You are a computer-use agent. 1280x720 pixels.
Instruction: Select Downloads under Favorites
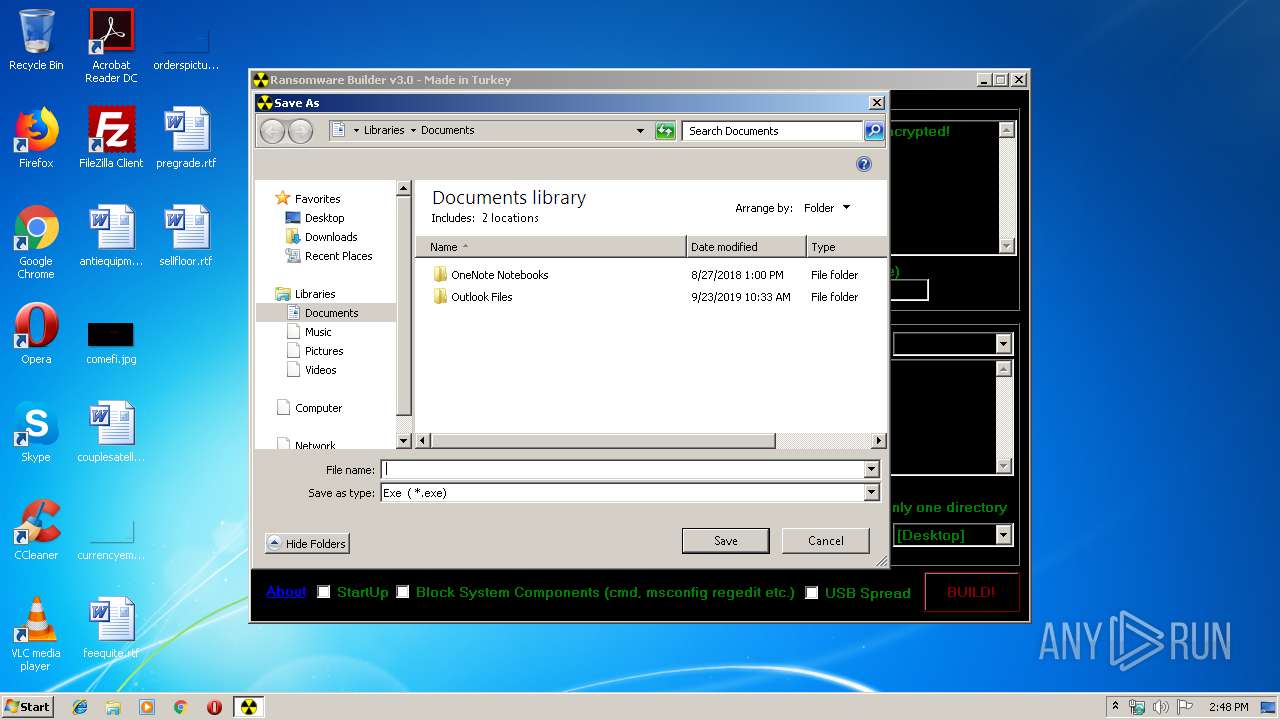click(x=331, y=237)
